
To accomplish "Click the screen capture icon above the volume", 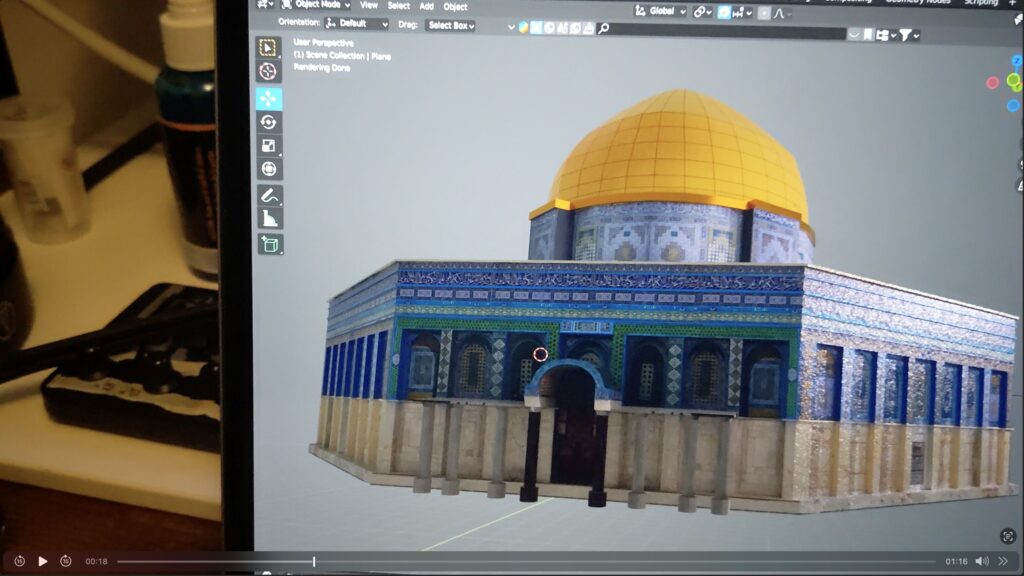I will pyautogui.click(x=1008, y=536).
